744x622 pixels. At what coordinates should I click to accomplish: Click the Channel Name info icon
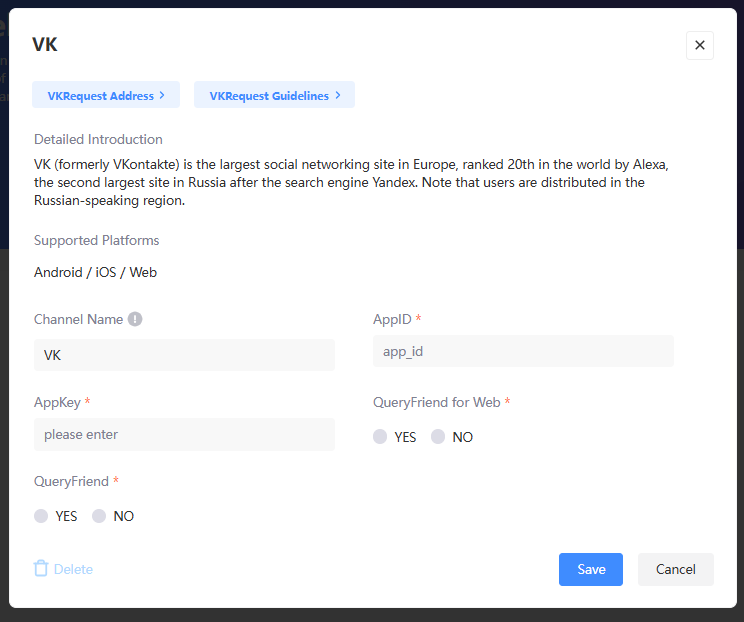click(x=135, y=319)
